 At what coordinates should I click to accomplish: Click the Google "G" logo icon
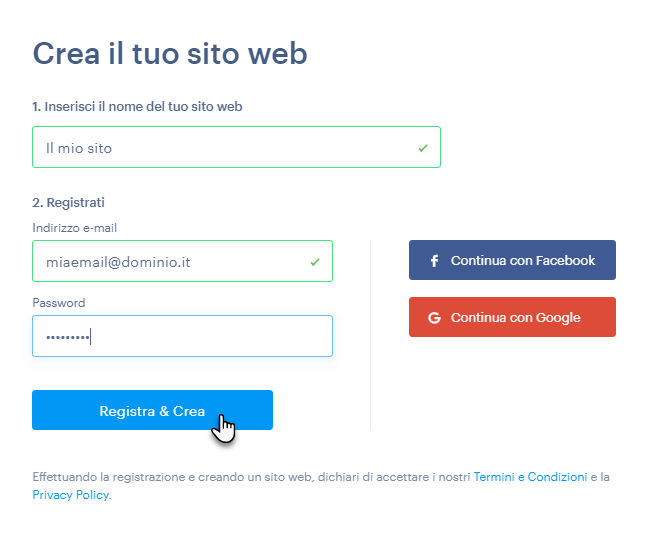click(434, 318)
